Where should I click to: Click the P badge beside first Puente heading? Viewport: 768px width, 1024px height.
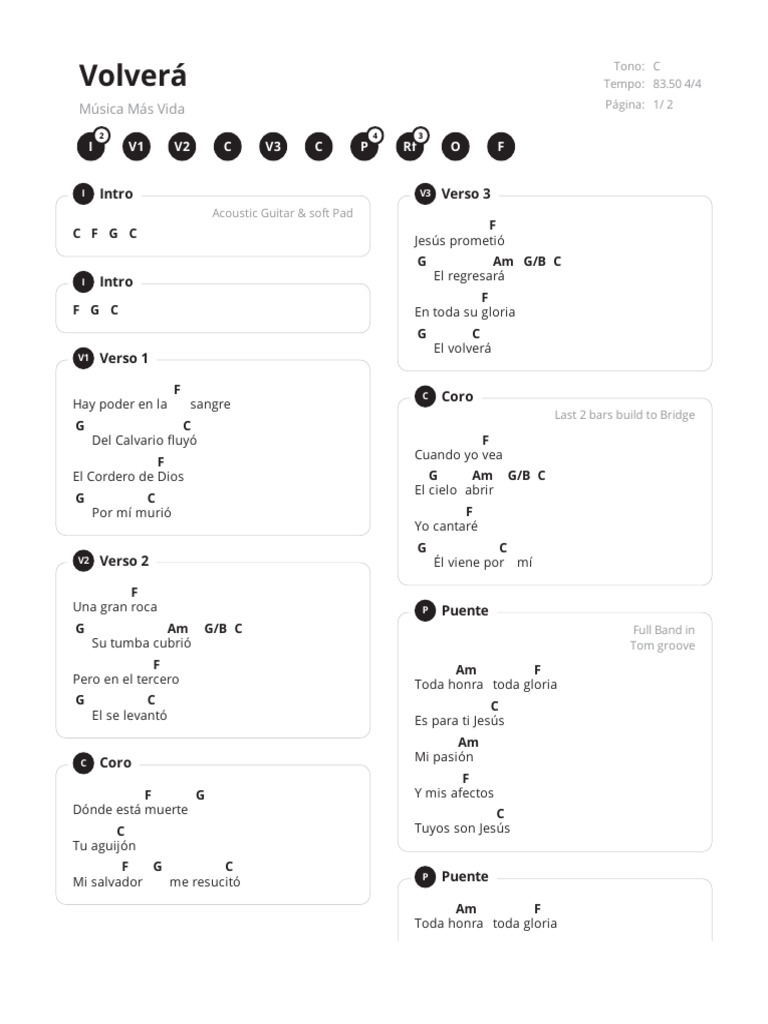click(x=425, y=611)
